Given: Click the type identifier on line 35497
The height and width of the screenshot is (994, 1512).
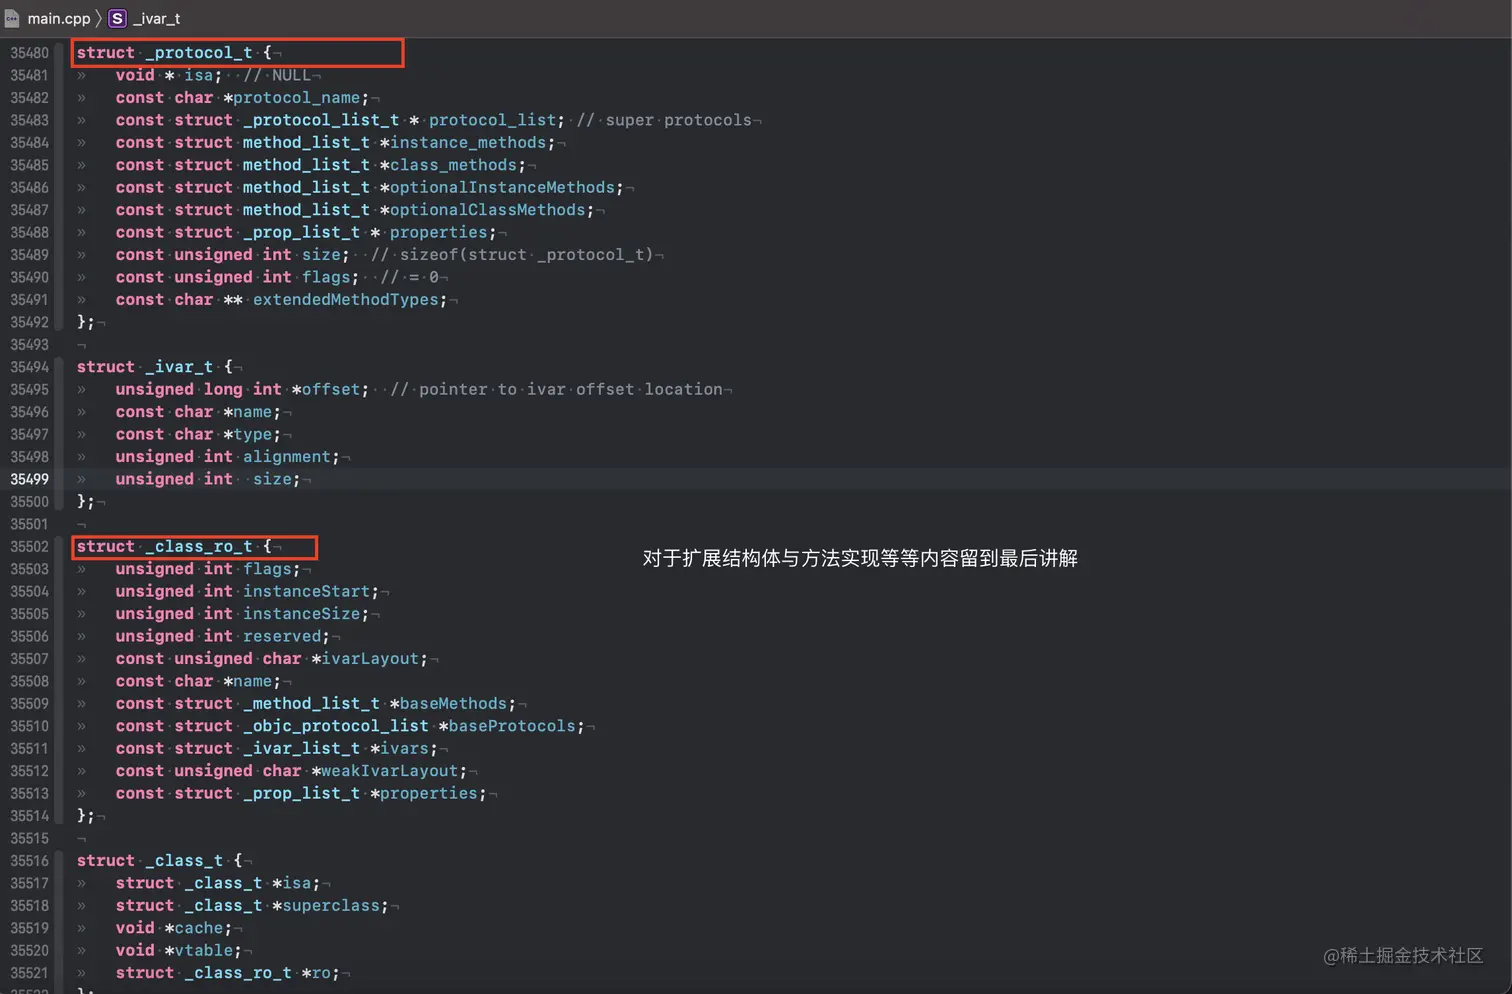Looking at the screenshot, I should 252,434.
